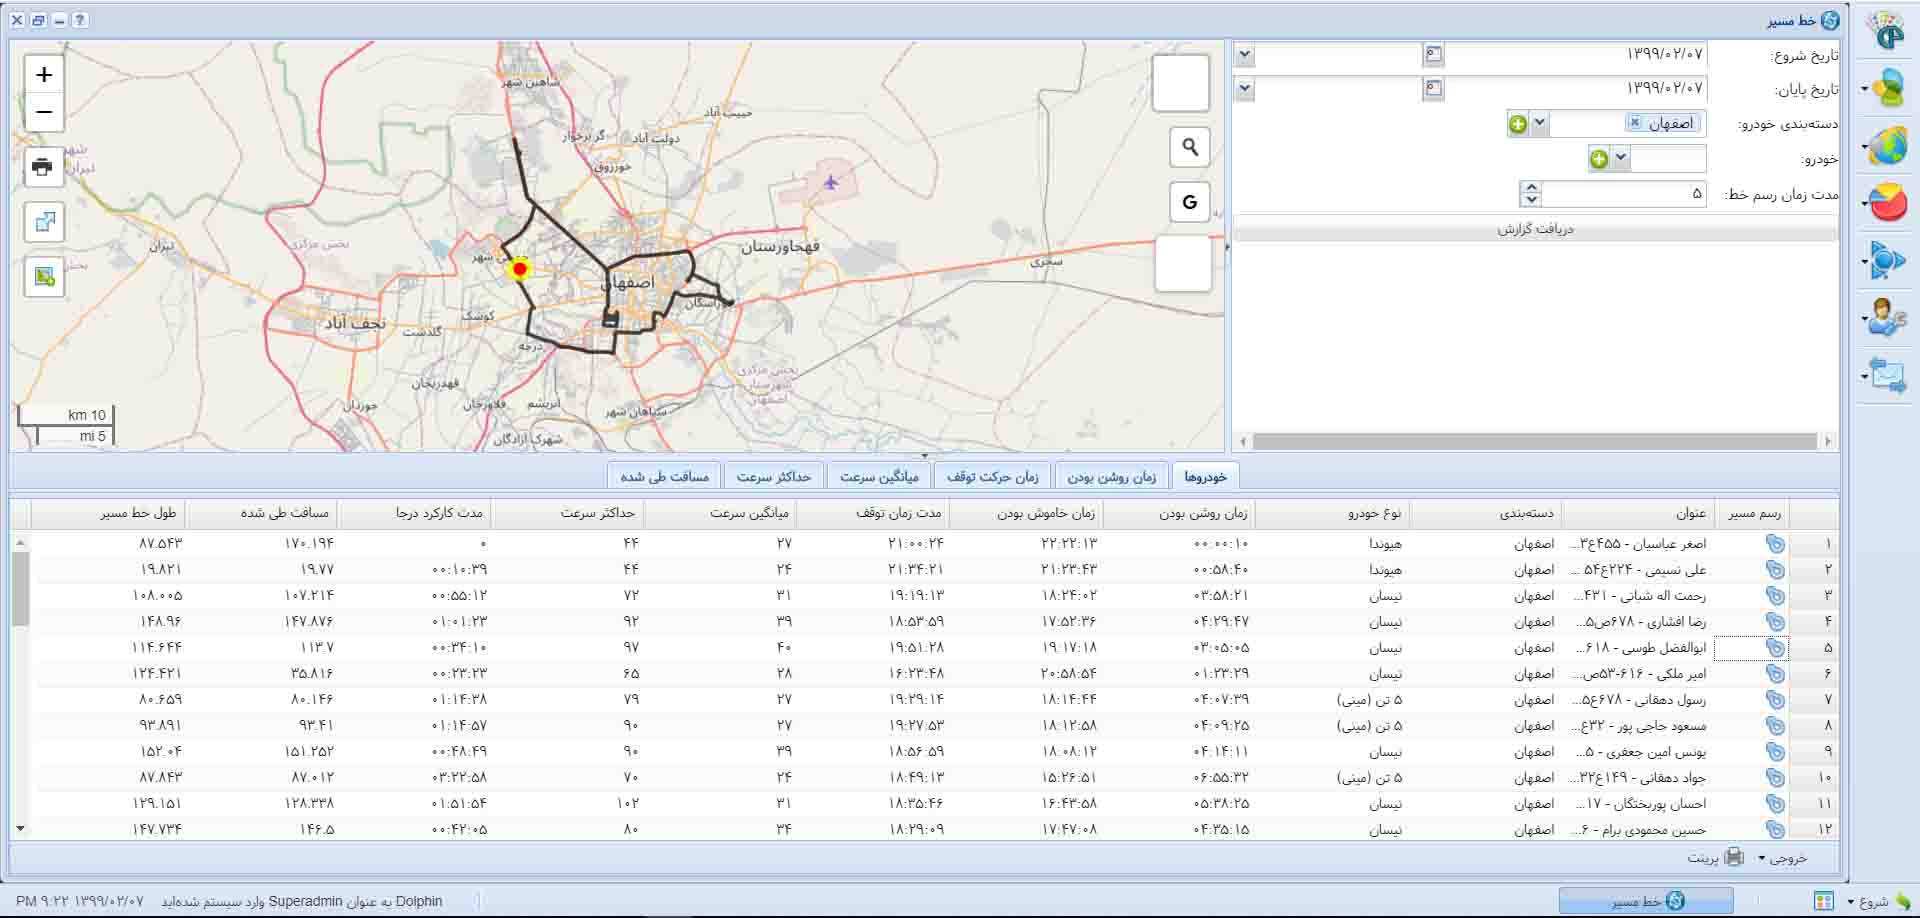Image resolution: width=1920 pixels, height=918 pixels.
Task: Collapse the report panel beside the map
Action: (1228, 246)
